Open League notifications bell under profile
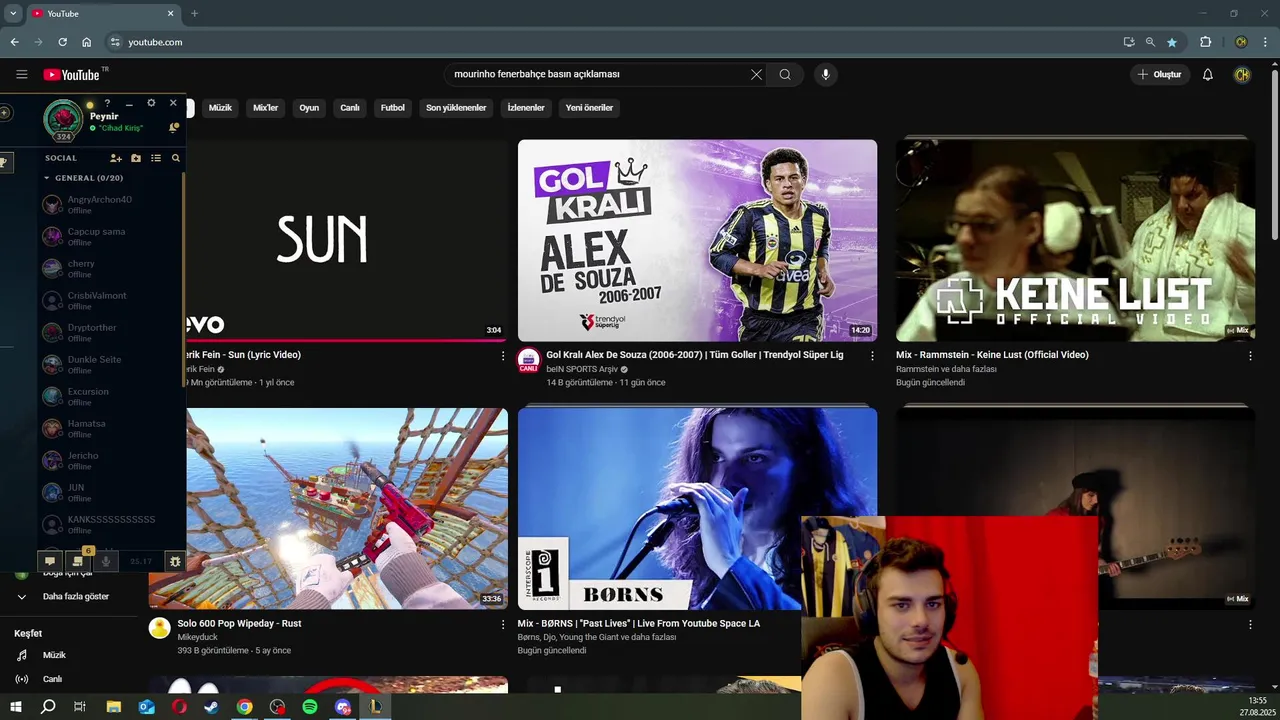1280x720 pixels. click(x=173, y=127)
